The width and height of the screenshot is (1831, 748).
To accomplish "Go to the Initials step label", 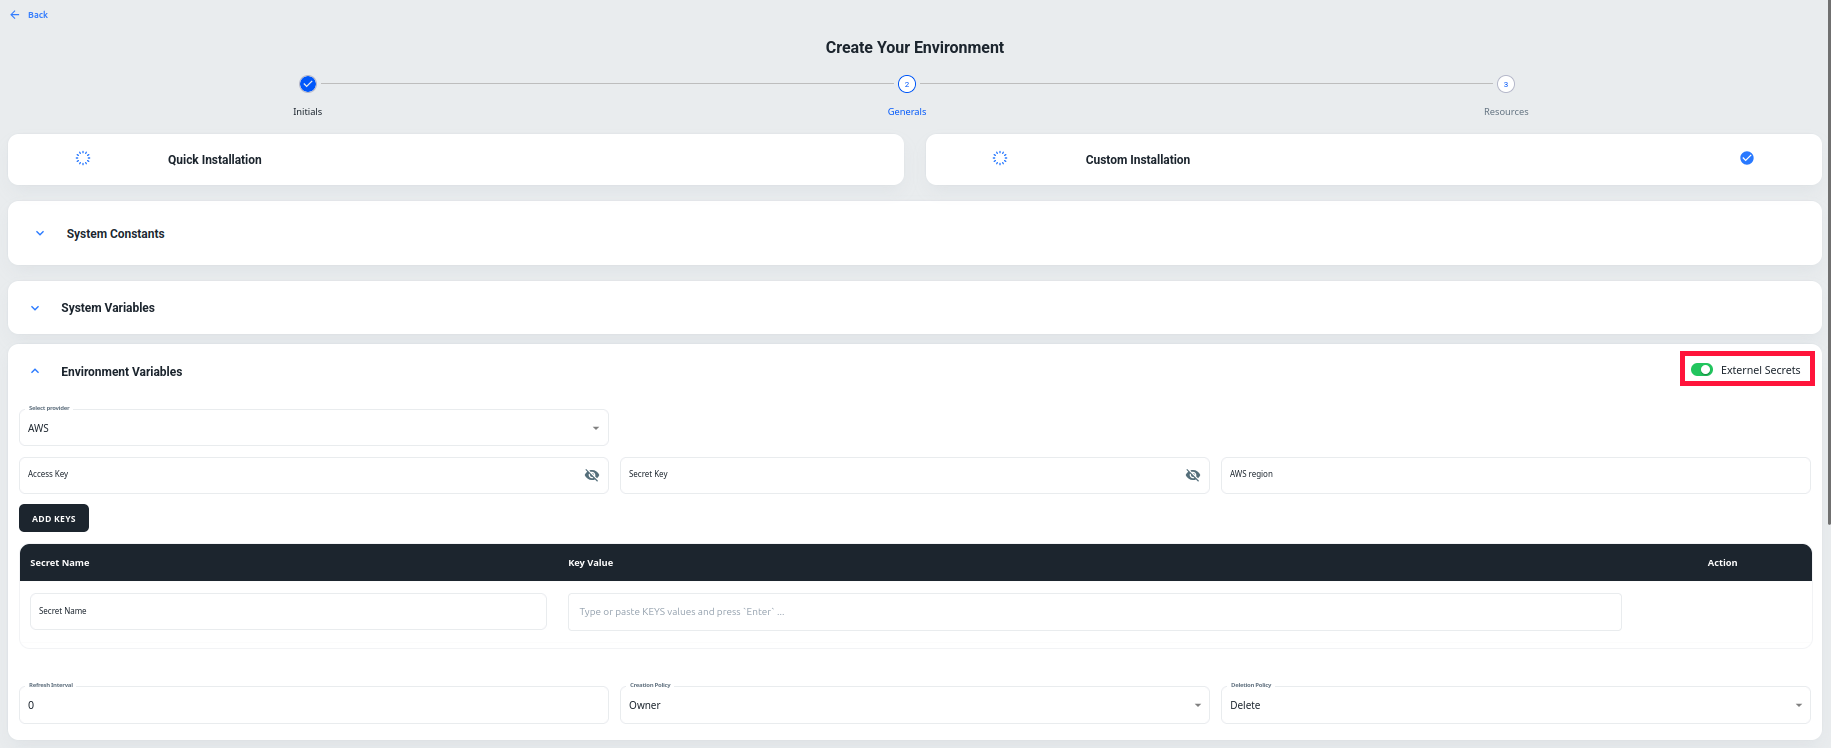I will click(x=308, y=112).
